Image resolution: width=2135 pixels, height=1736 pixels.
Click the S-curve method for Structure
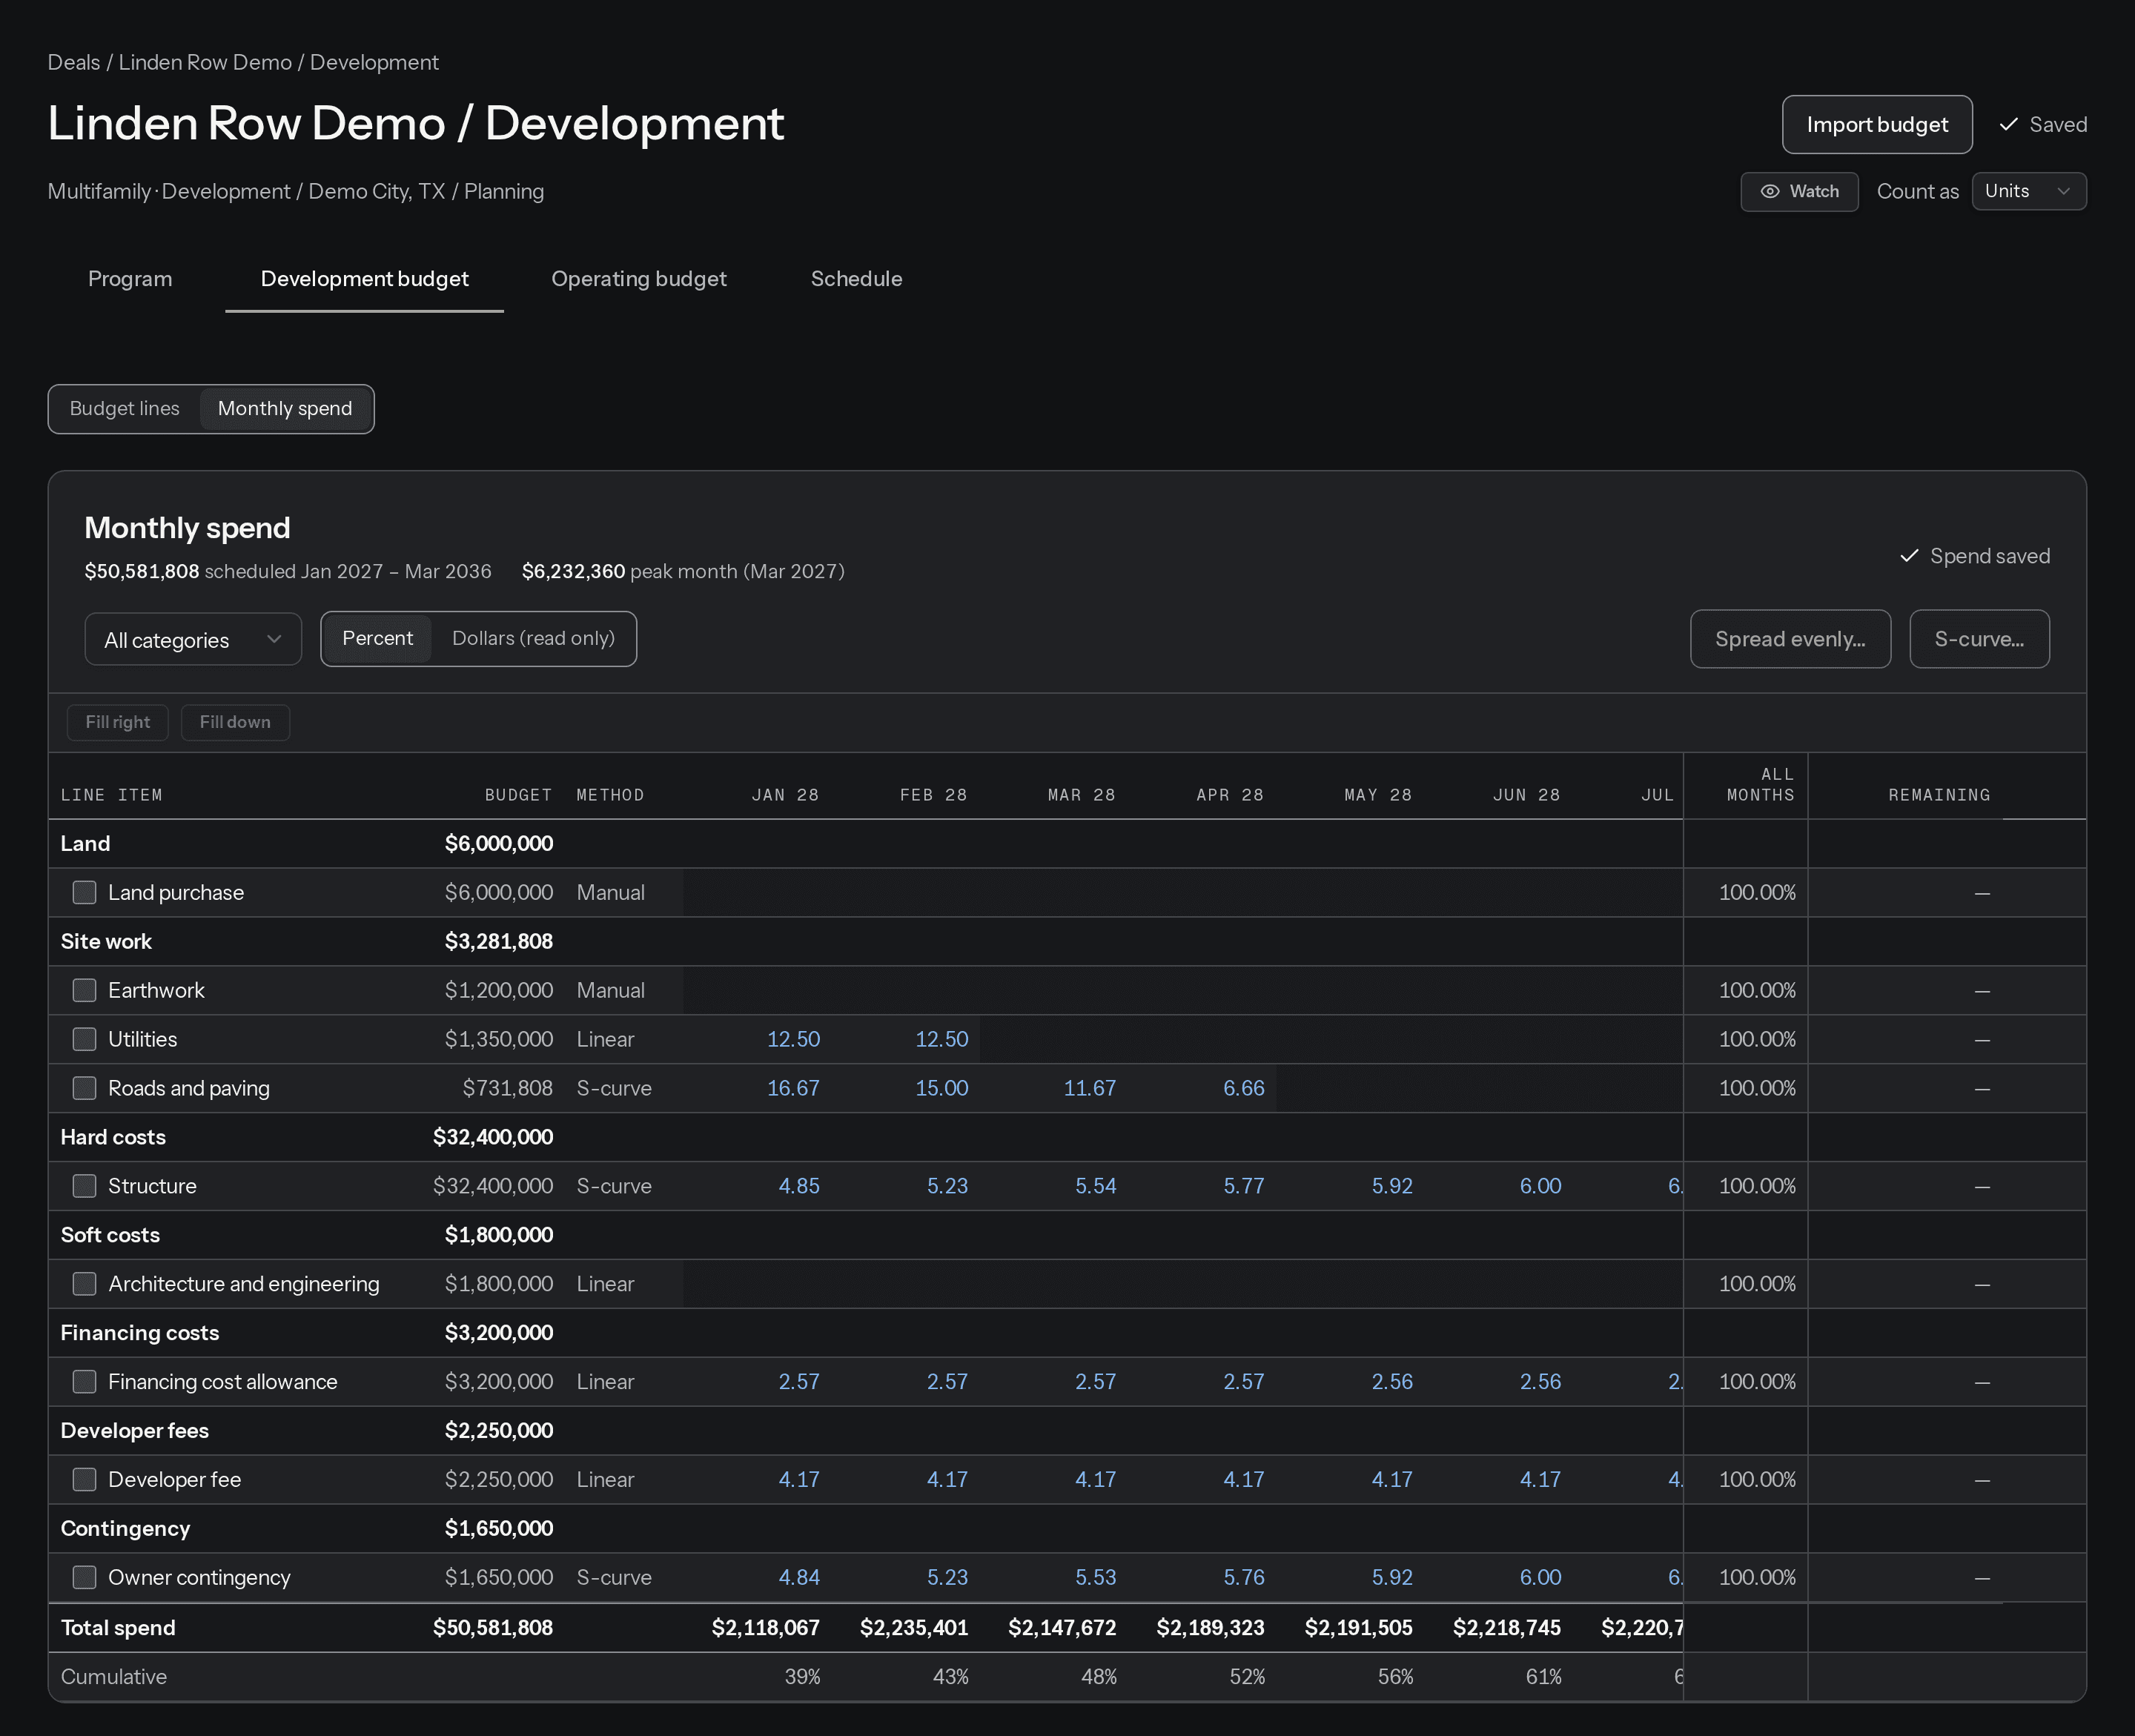pos(614,1186)
